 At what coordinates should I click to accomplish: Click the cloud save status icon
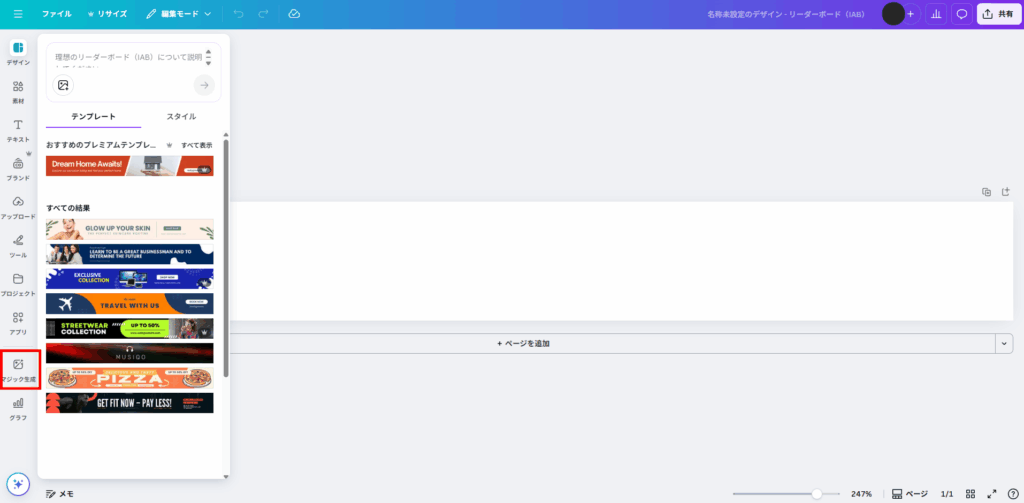click(294, 14)
